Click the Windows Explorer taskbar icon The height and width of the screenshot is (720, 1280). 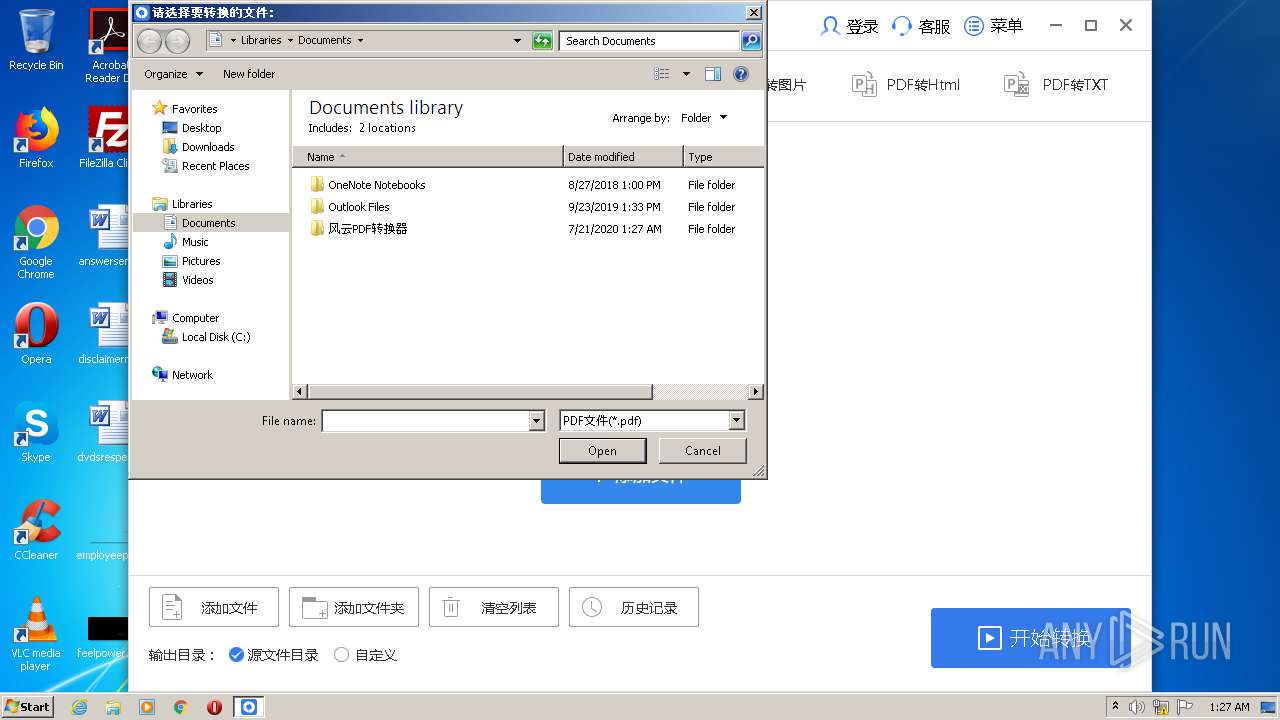click(113, 707)
